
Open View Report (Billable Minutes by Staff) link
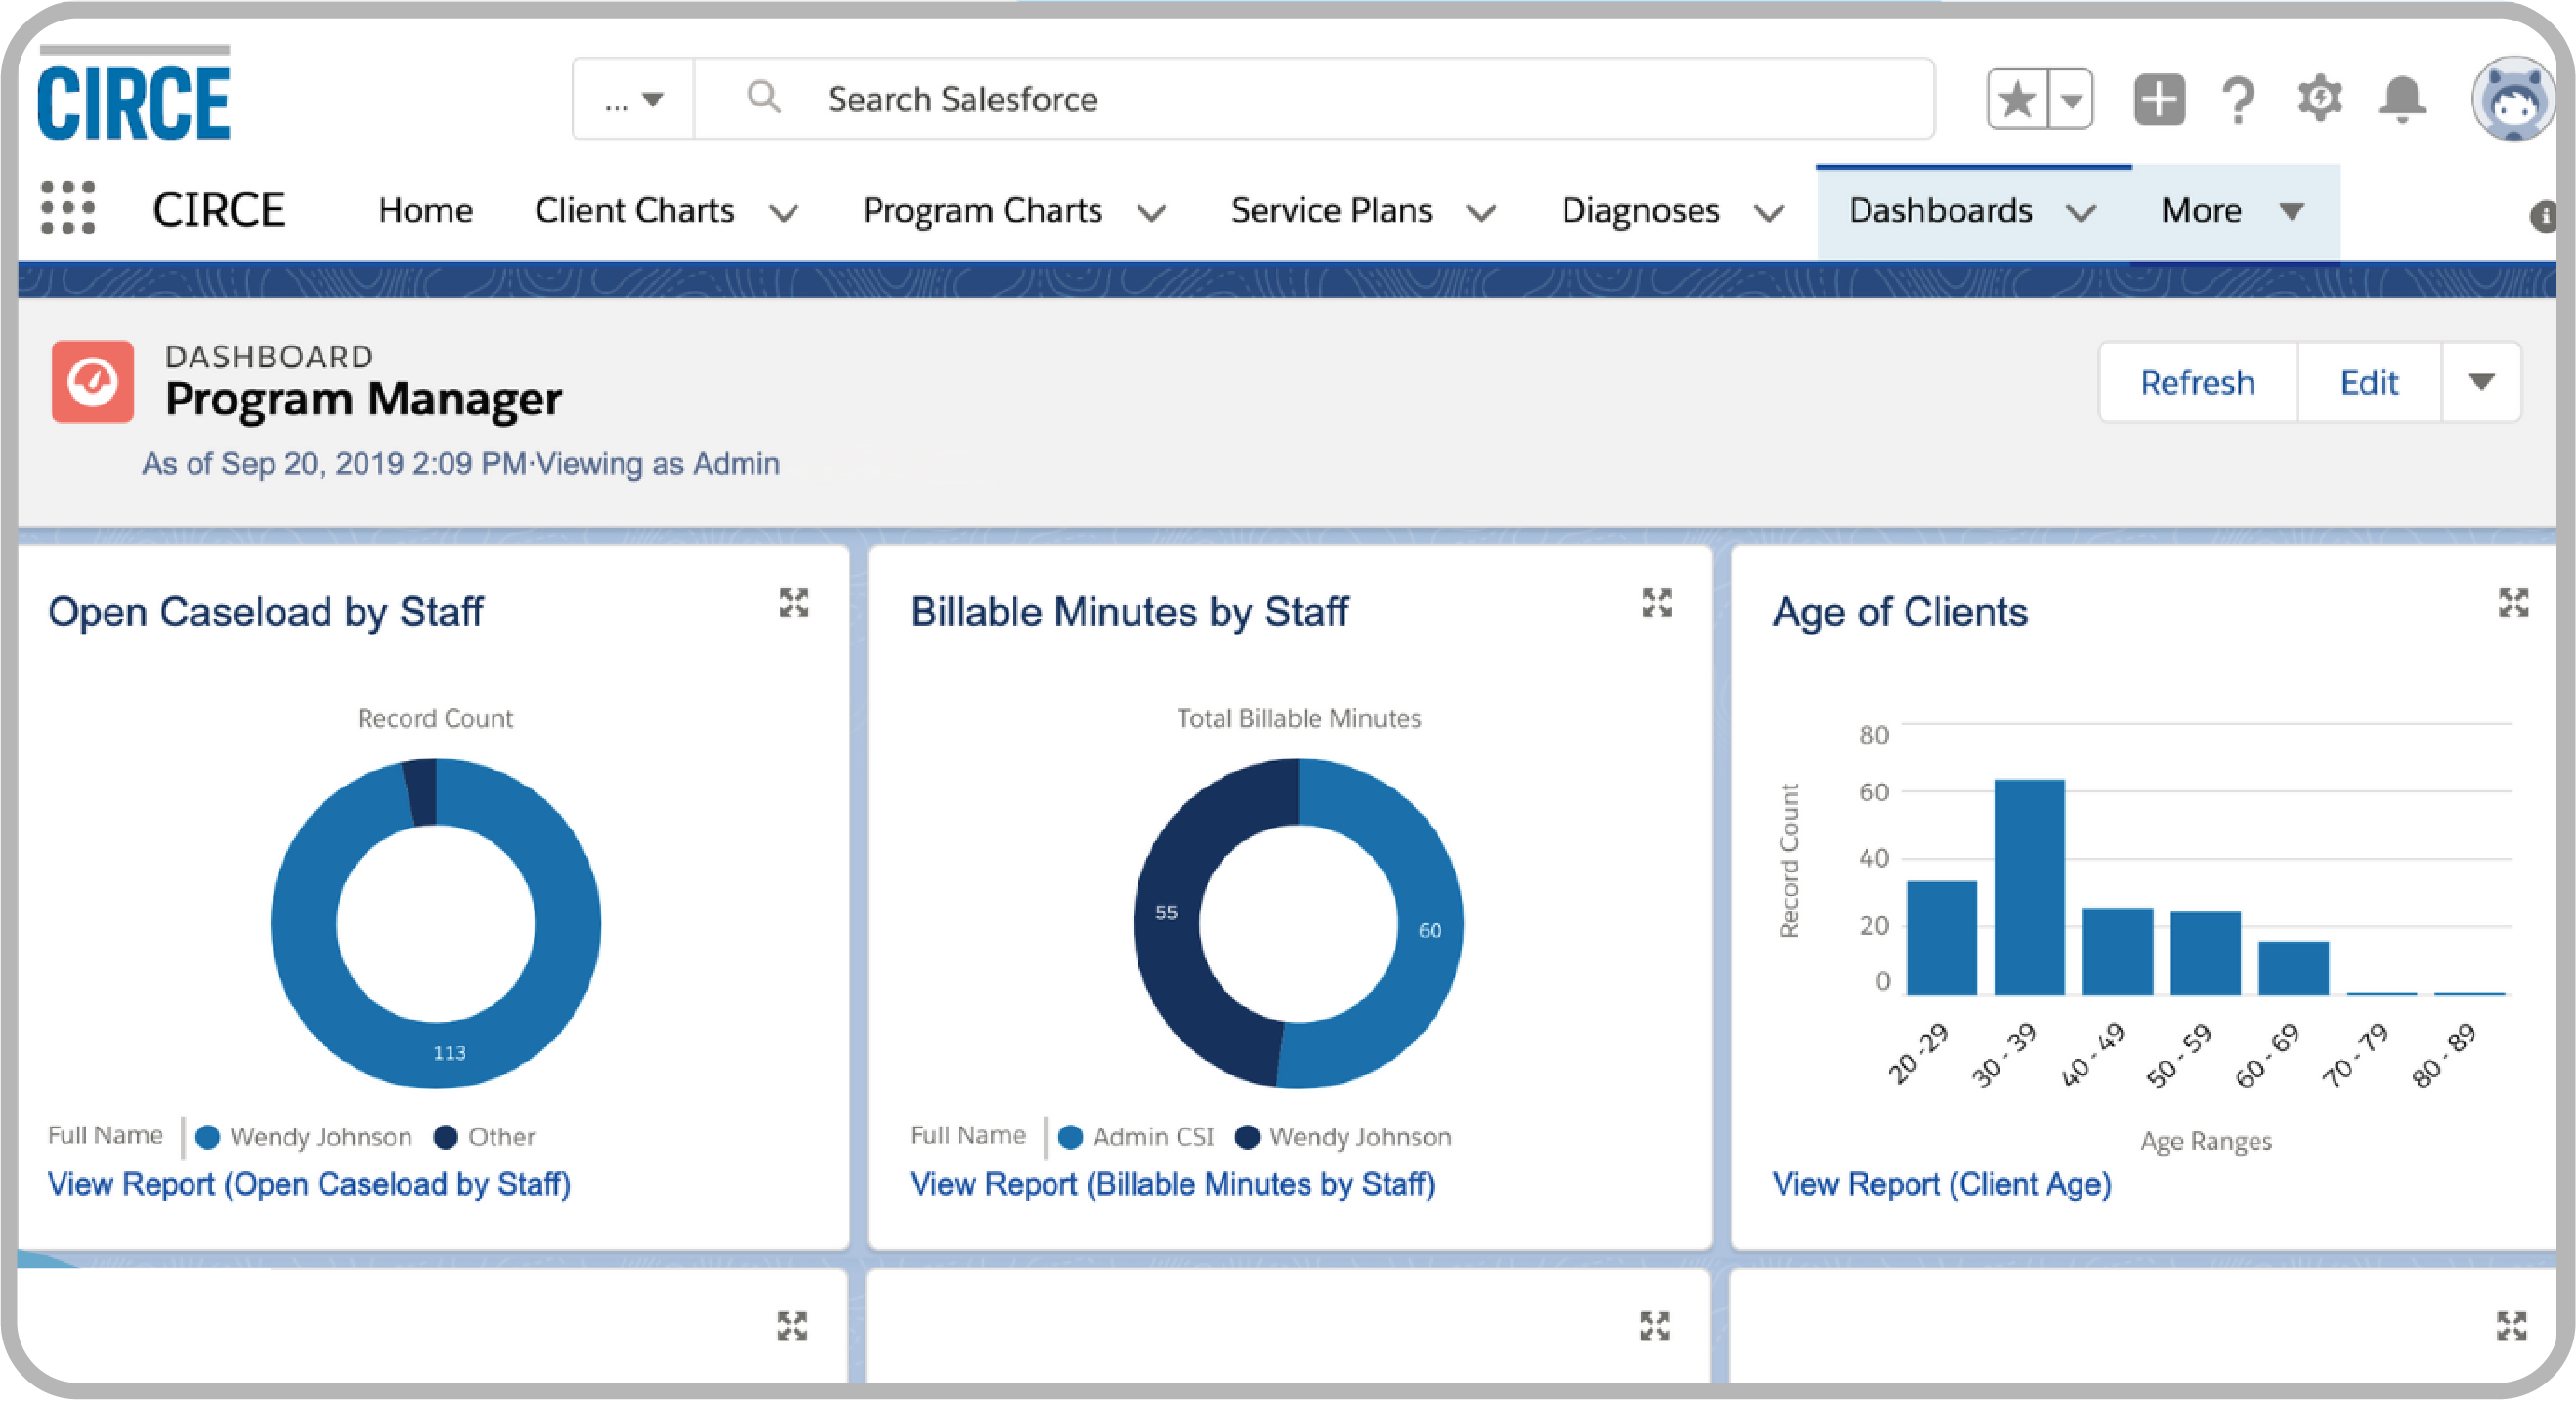[x=1172, y=1184]
